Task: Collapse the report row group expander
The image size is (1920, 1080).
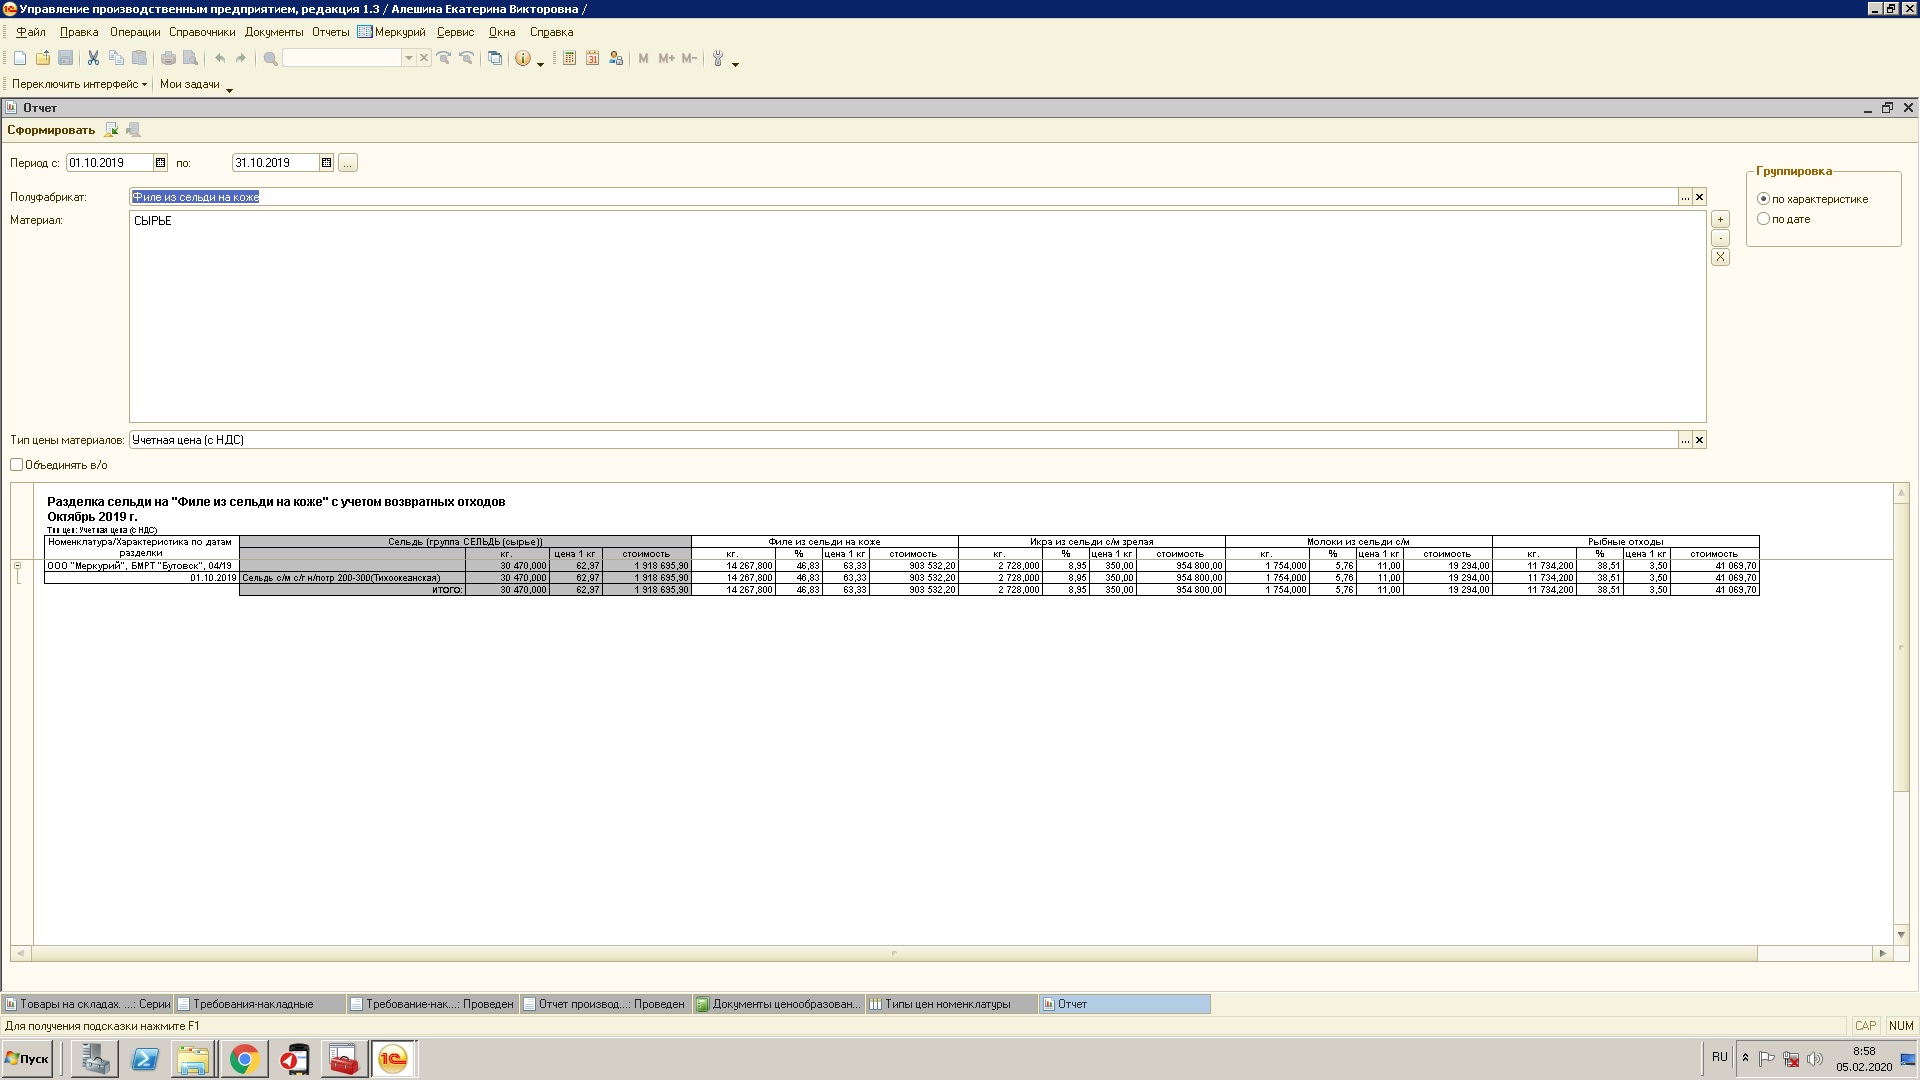Action: pyautogui.click(x=17, y=566)
